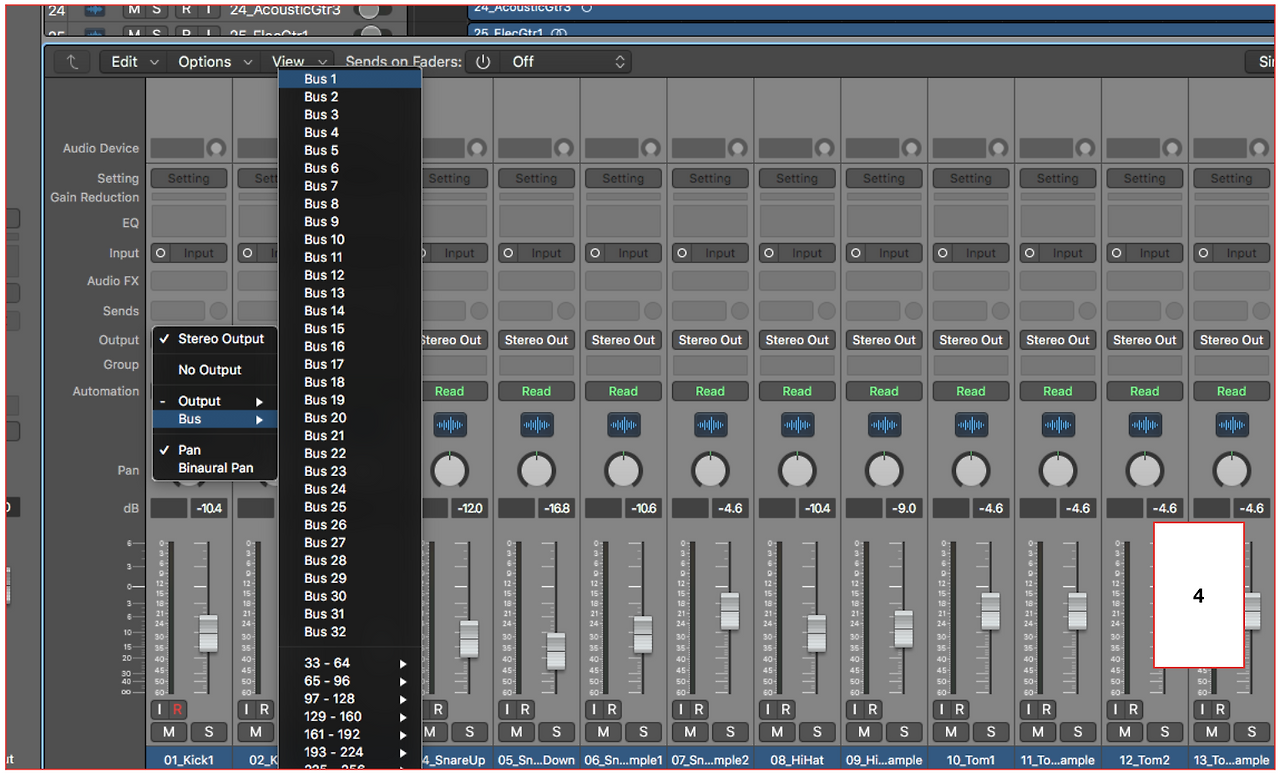Click input format circle on 06_Sn...mple1 channel
The height and width of the screenshot is (777, 1280).
pos(595,254)
